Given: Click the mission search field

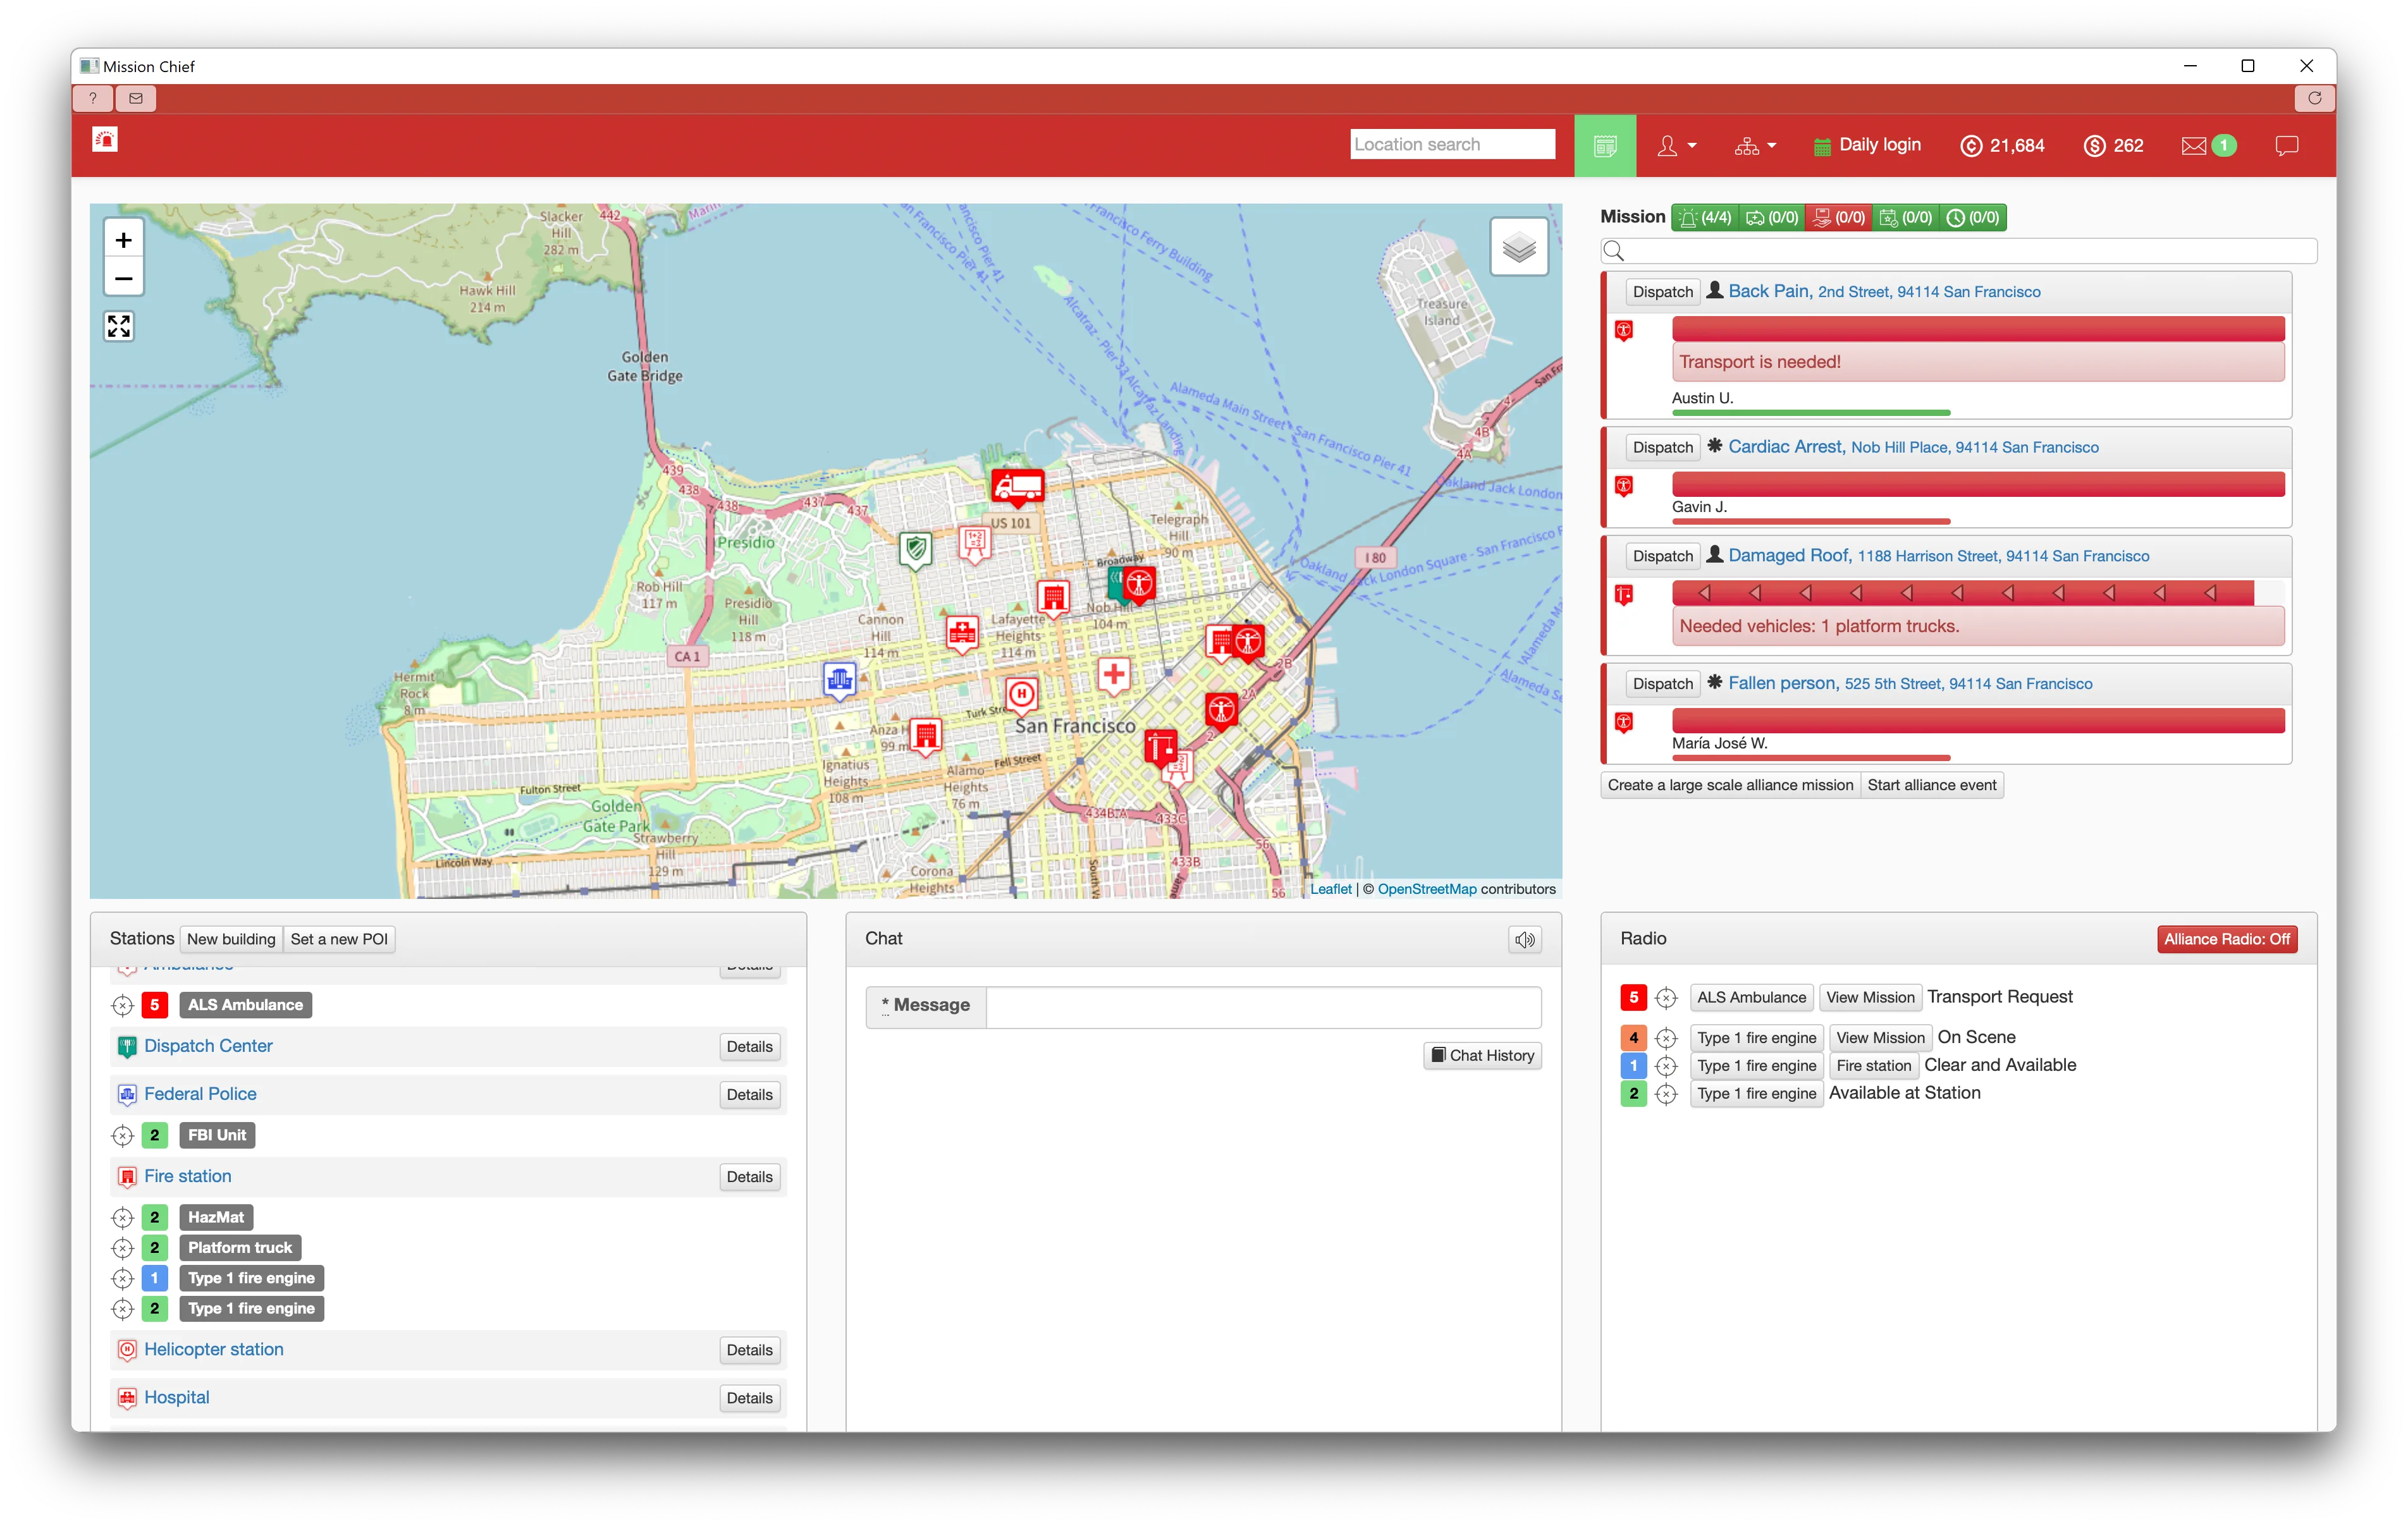Looking at the screenshot, I should click(1958, 251).
